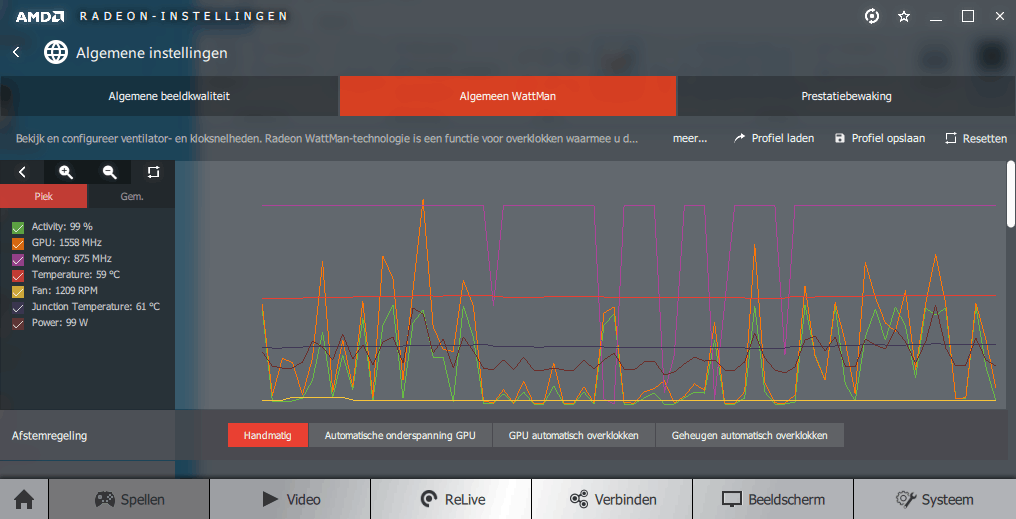Toggle the Junction Temperature checkbox

coord(18,307)
